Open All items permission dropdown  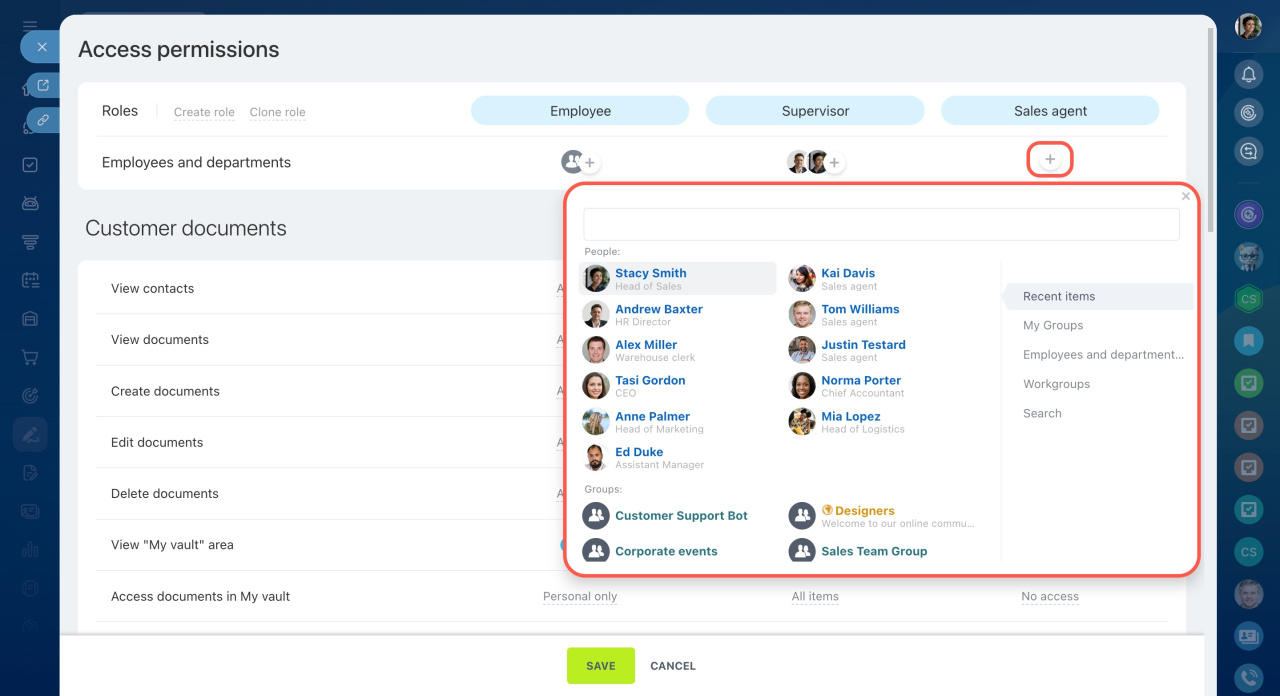815,596
